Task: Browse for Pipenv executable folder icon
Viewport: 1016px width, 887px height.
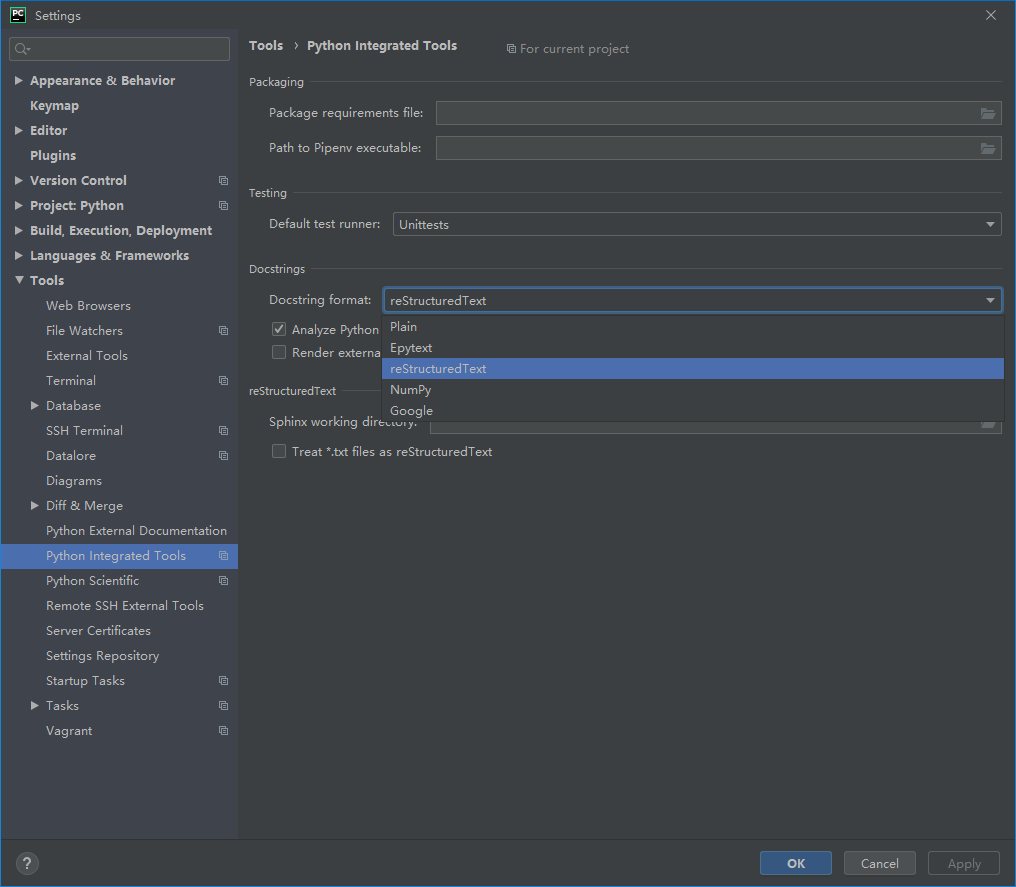Action: [x=987, y=148]
